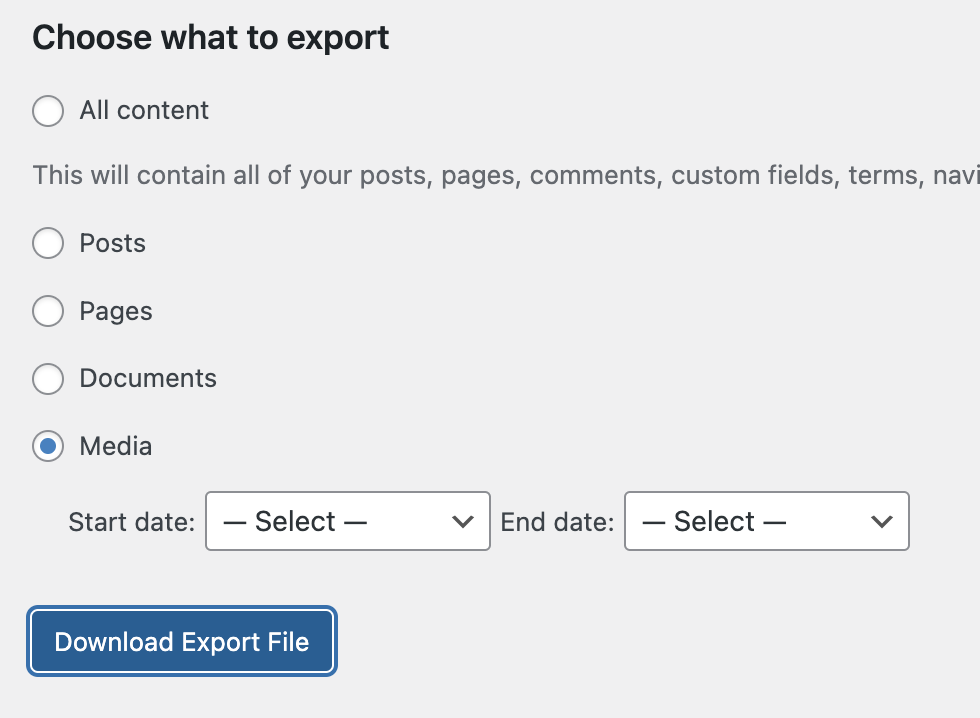Viewport: 980px width, 718px height.
Task: Click the End date chevron arrow
Action: tap(880, 521)
